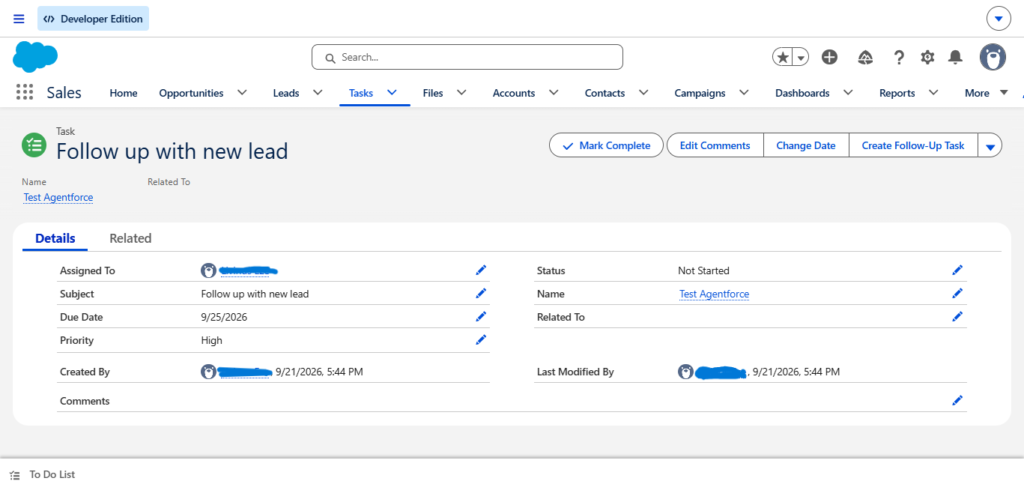Open the Trailhead guidance icon
Image resolution: width=1024 pixels, height=490 pixels.
[x=865, y=57]
